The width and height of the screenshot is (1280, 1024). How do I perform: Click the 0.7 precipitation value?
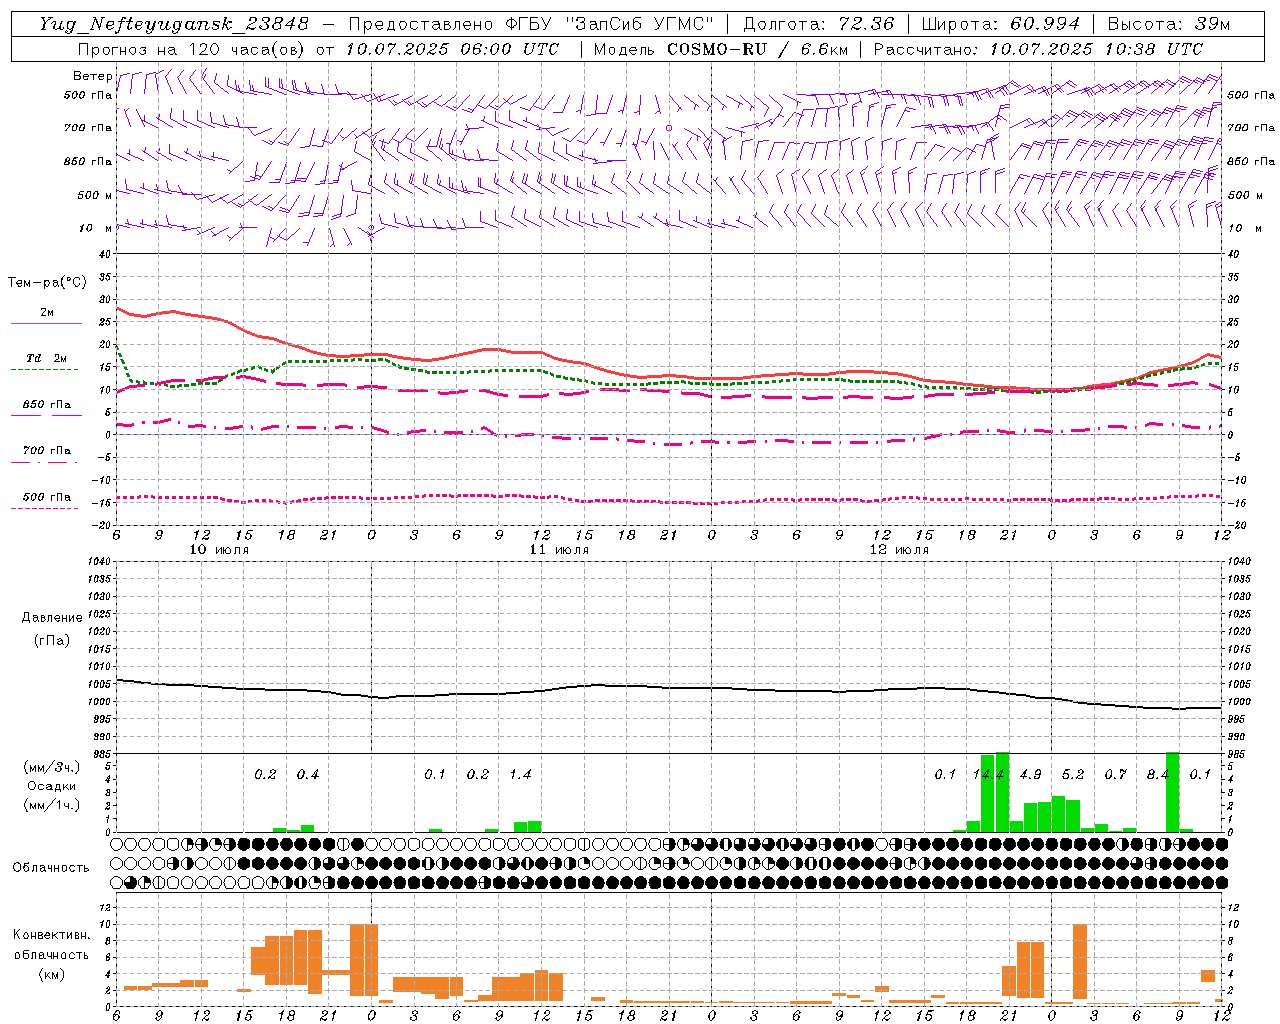(1115, 775)
